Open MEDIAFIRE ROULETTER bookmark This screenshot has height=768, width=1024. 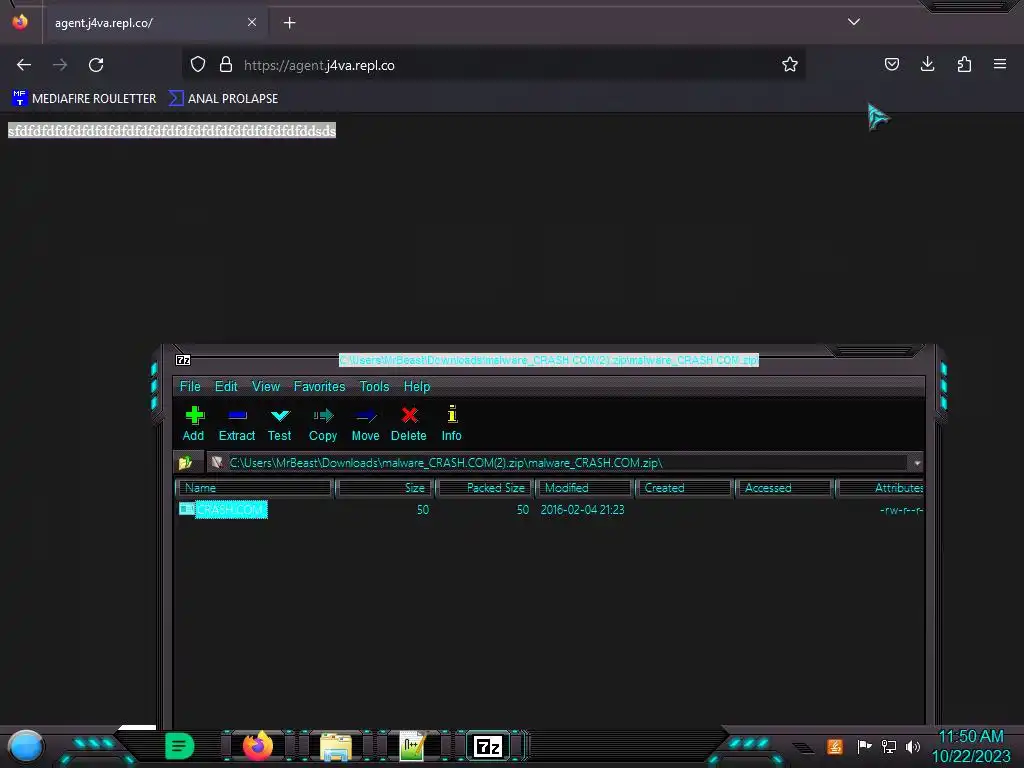click(x=84, y=99)
